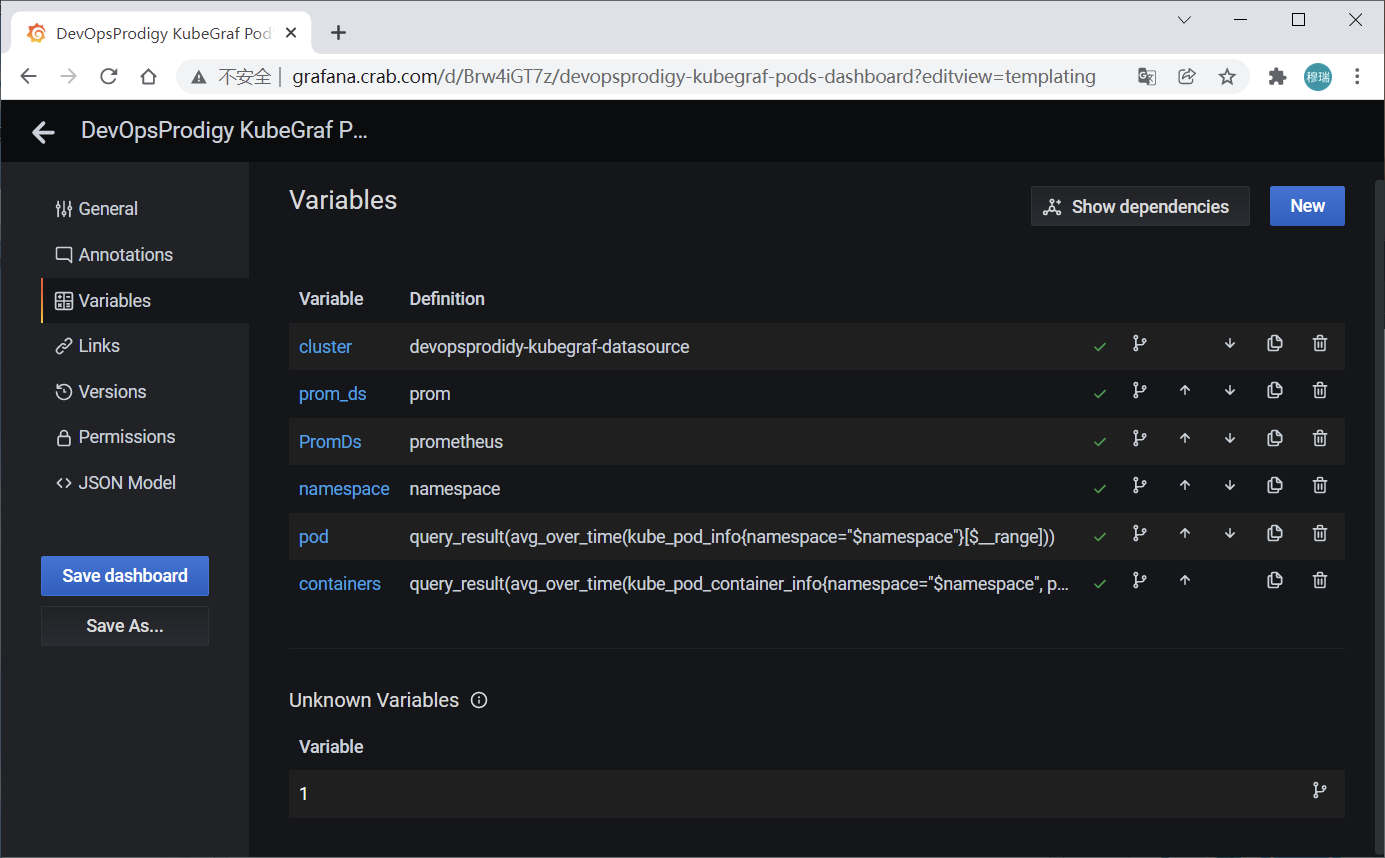Open the browser profile avatar
Screen dimensions: 1385x858
(x=1318, y=77)
